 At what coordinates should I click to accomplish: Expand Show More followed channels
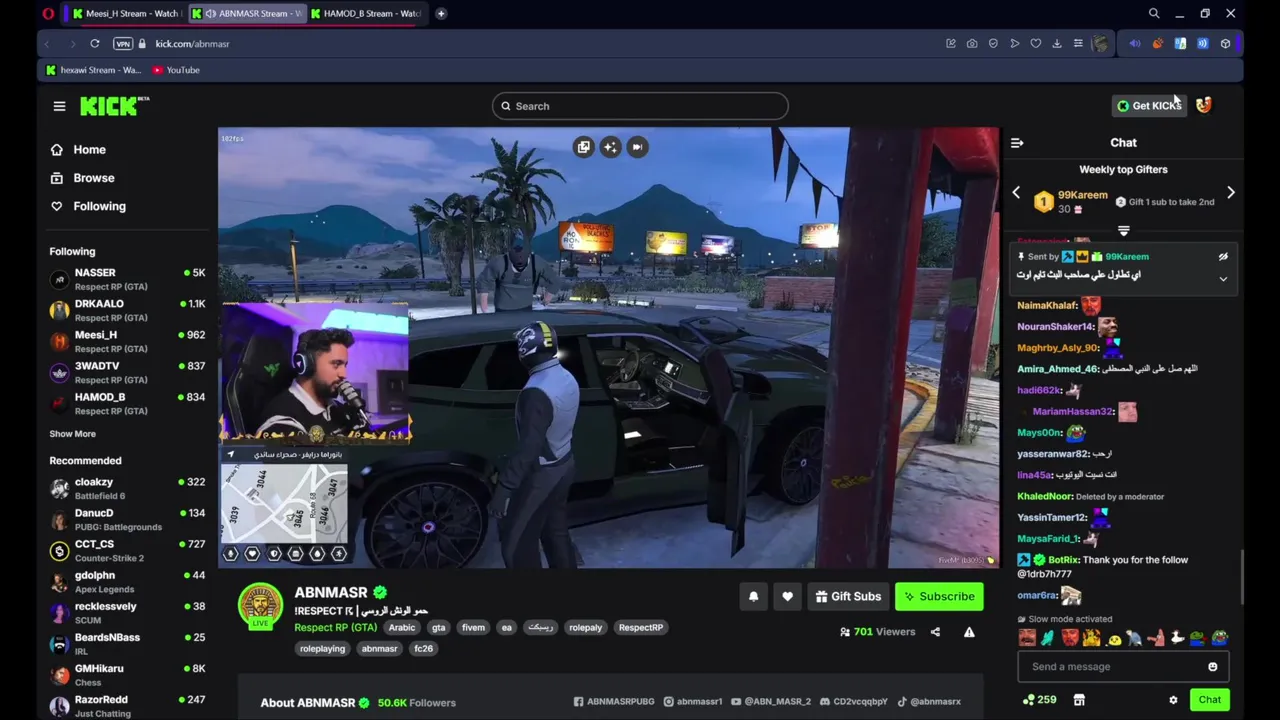[73, 434]
